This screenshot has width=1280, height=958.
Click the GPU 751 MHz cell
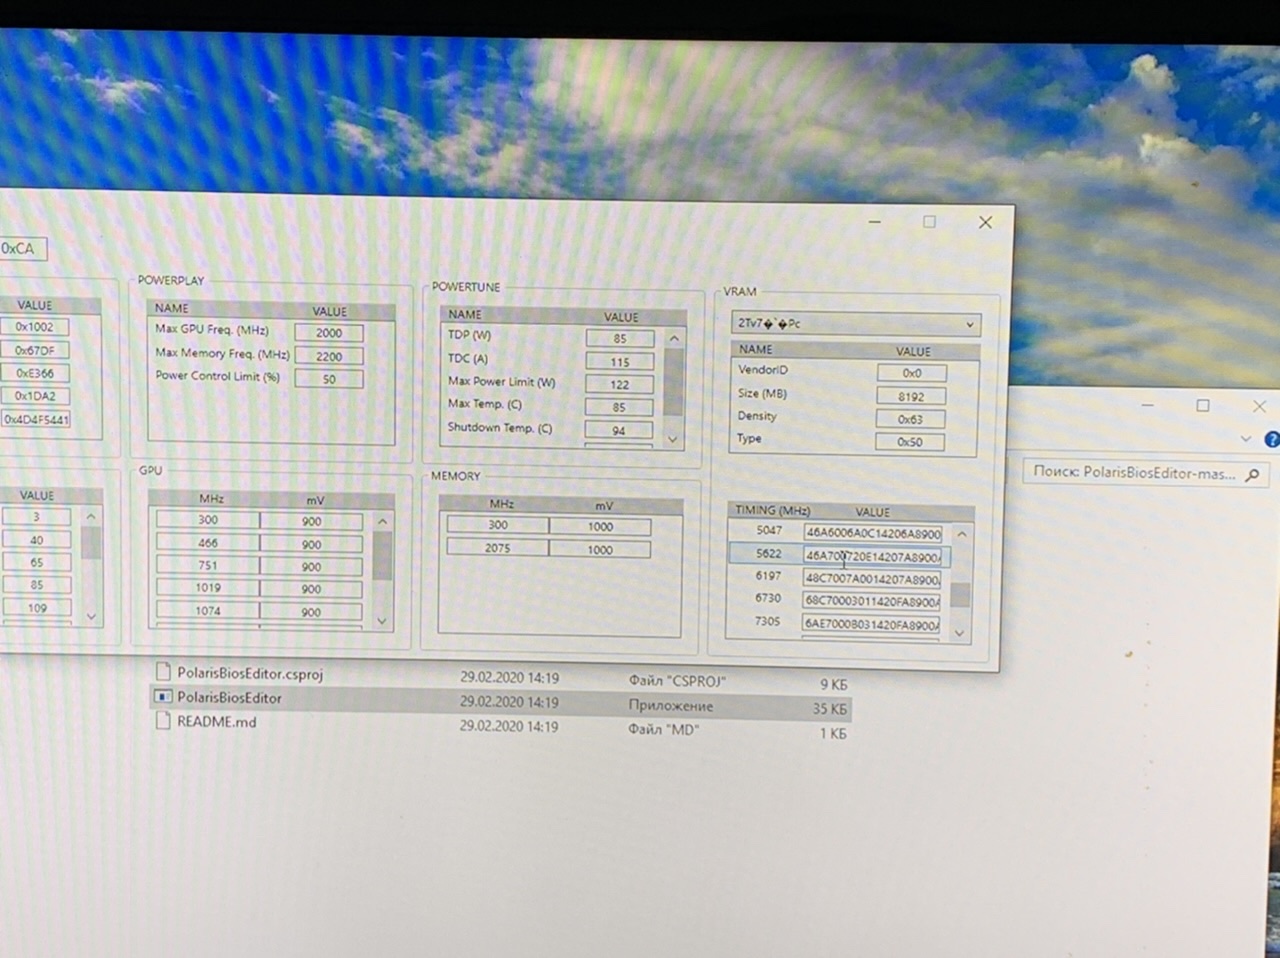click(x=208, y=565)
